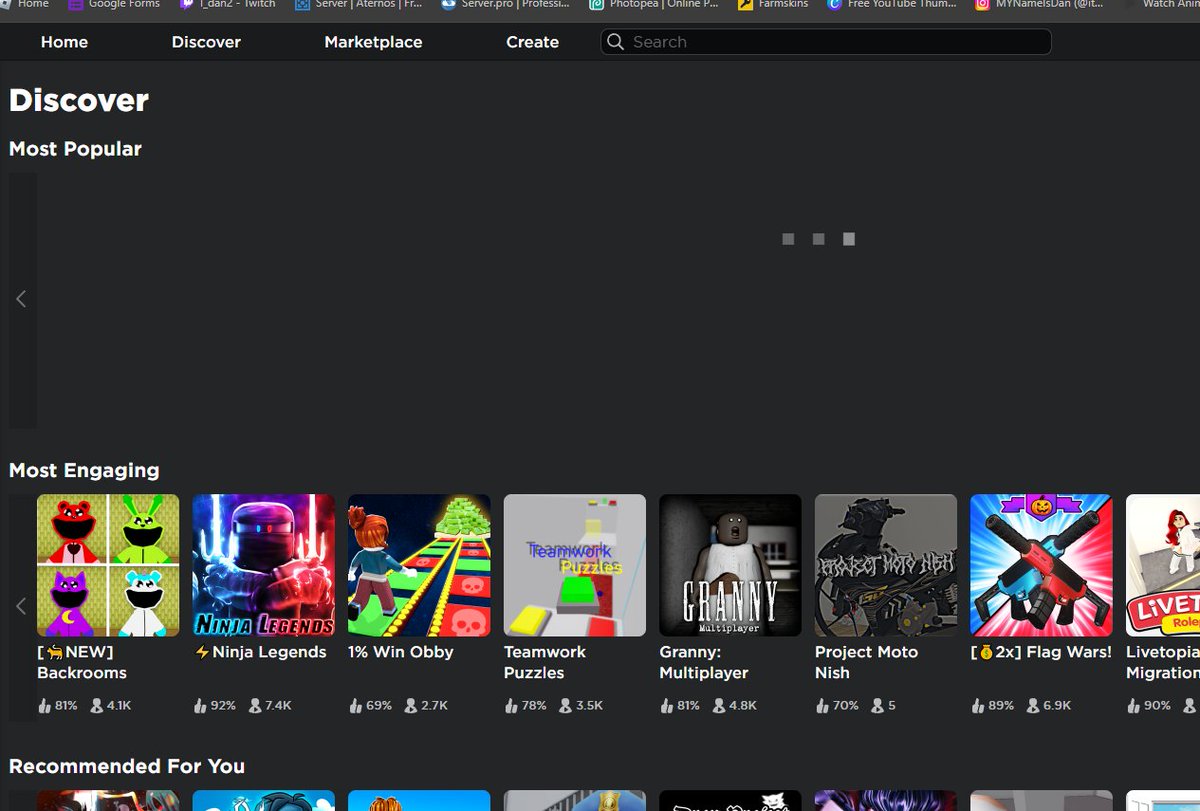Click the search magnifier icon

[x=616, y=42]
